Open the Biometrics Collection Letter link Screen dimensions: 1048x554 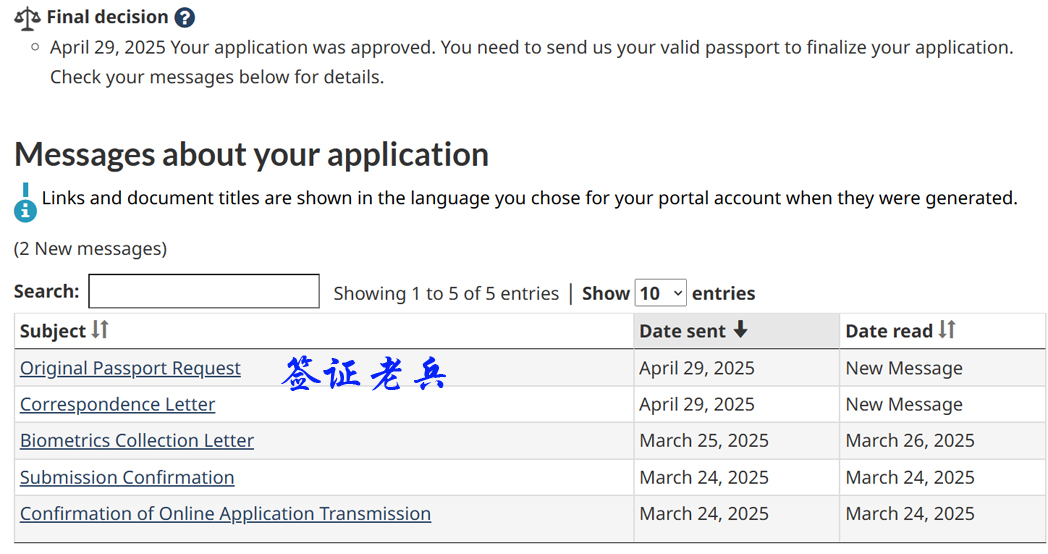coord(137,440)
